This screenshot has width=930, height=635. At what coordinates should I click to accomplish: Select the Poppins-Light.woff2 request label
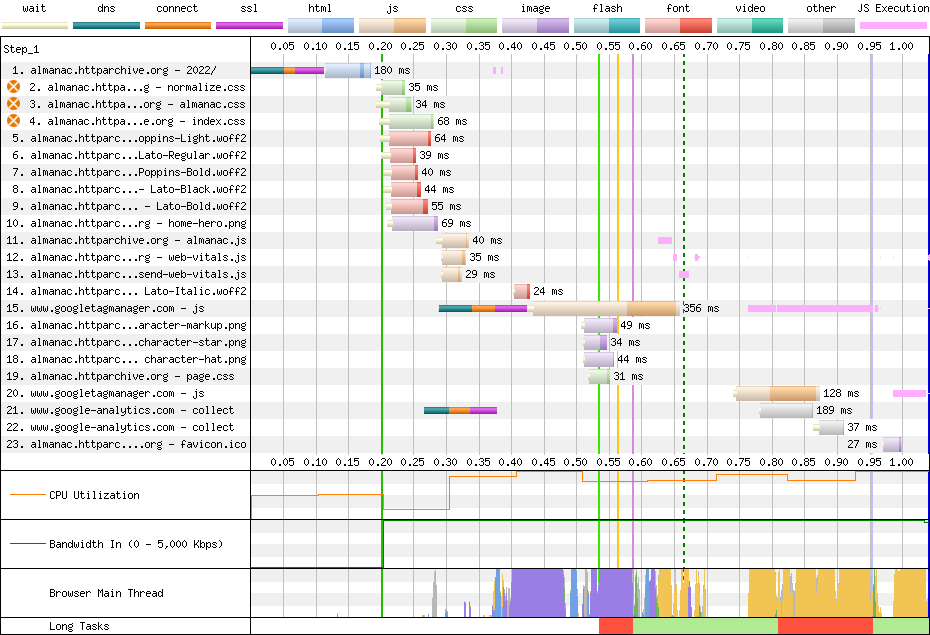129,138
